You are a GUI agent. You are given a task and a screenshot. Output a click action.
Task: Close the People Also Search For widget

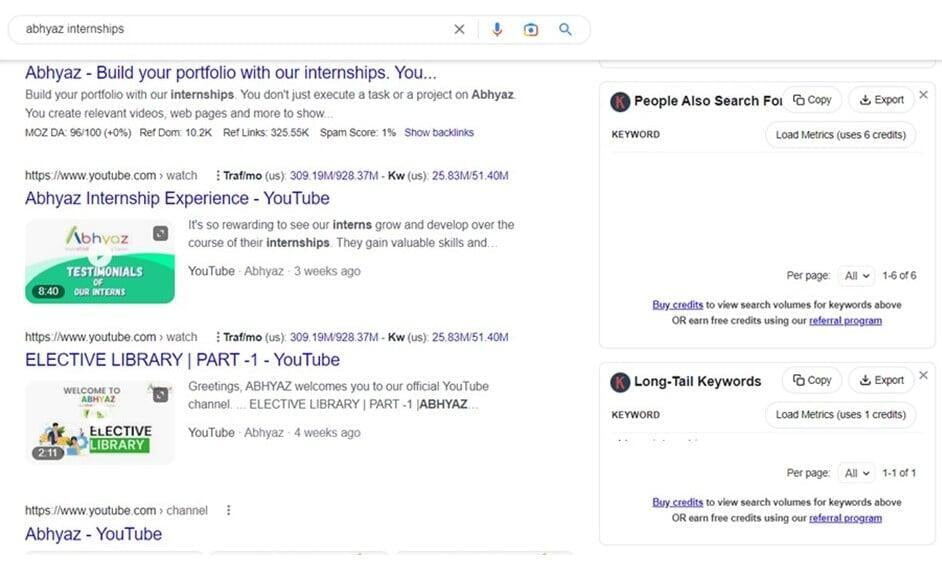(923, 95)
